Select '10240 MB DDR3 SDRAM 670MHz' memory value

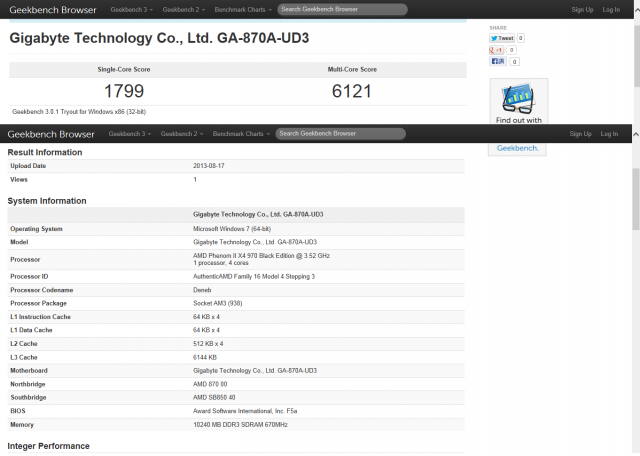coord(240,425)
